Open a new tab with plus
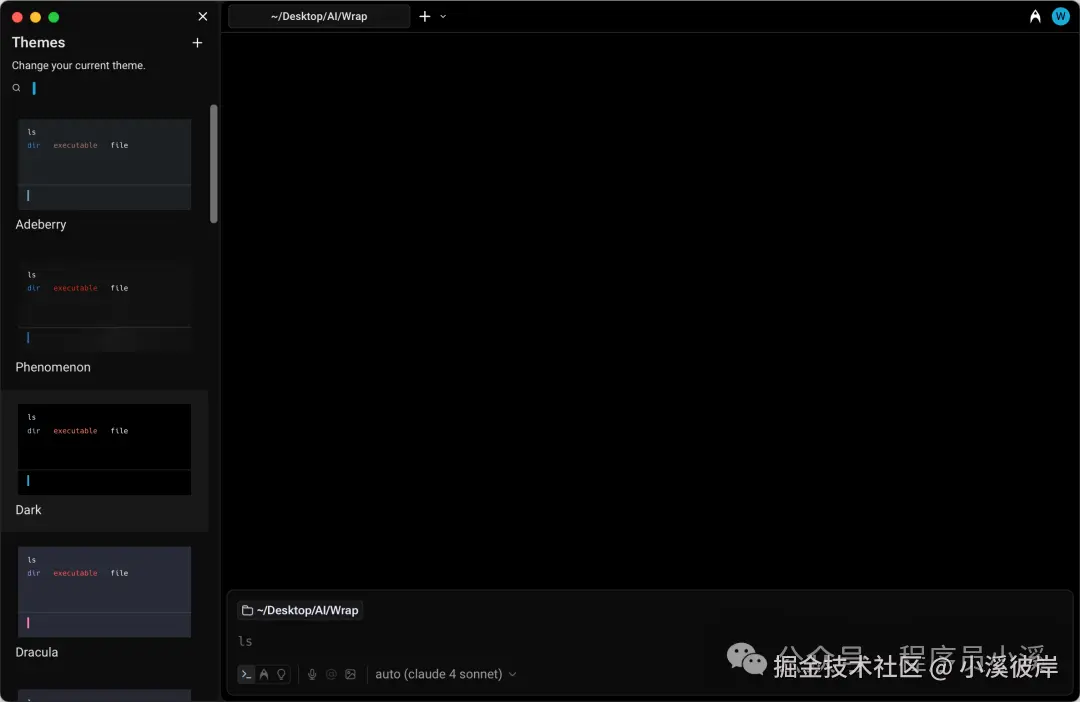This screenshot has width=1080, height=702. click(425, 17)
